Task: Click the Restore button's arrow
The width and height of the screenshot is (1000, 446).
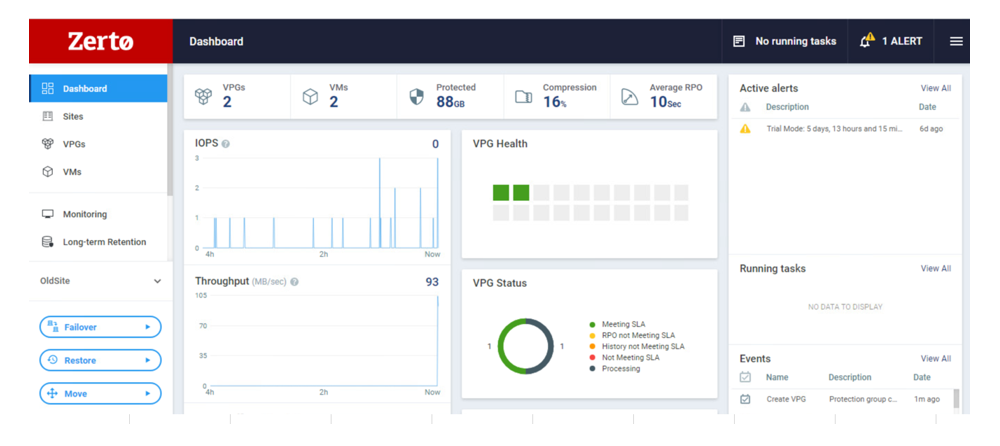Action: 147,360
